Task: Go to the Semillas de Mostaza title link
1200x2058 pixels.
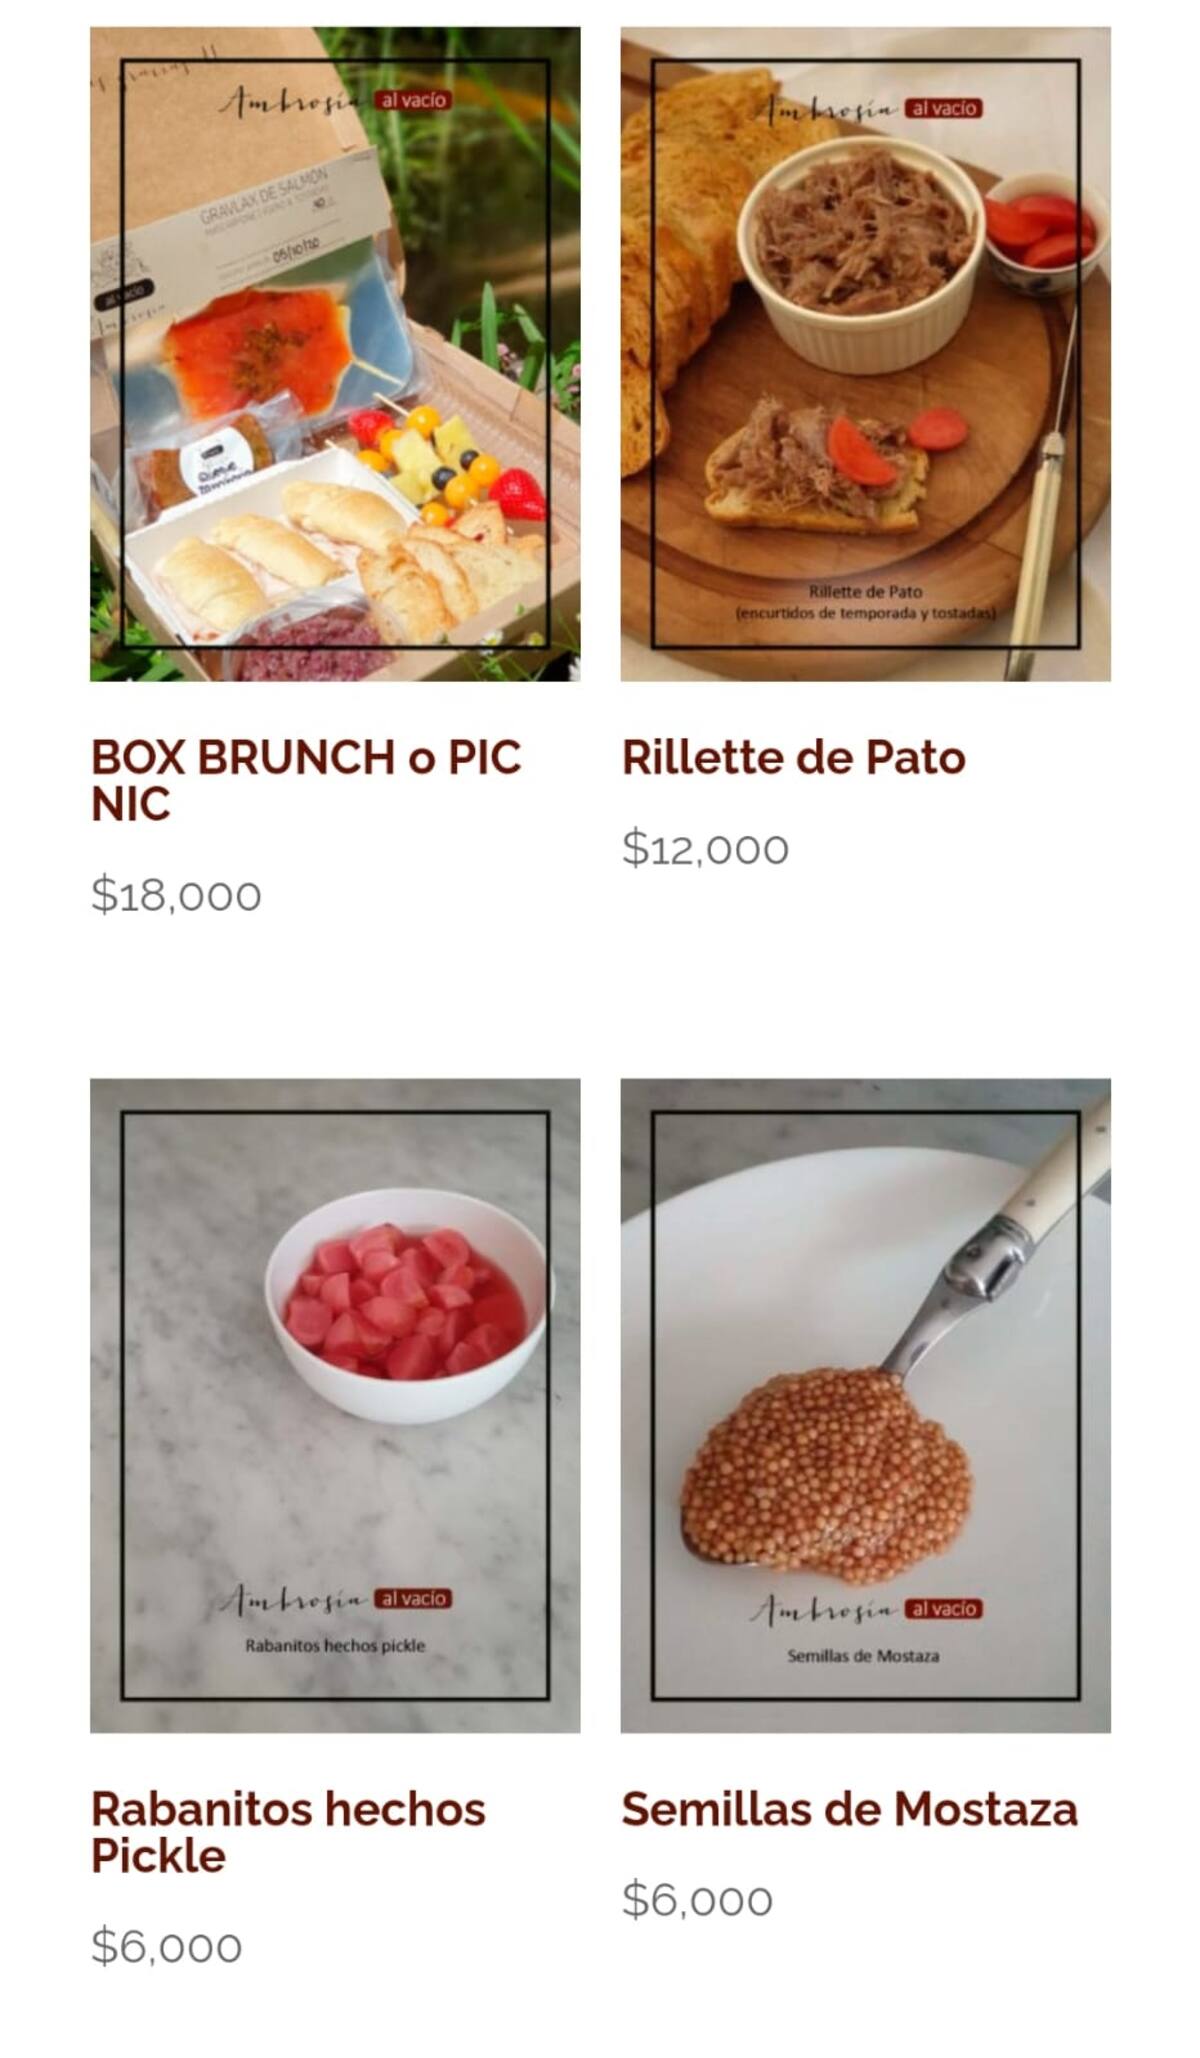Action: 850,1809
